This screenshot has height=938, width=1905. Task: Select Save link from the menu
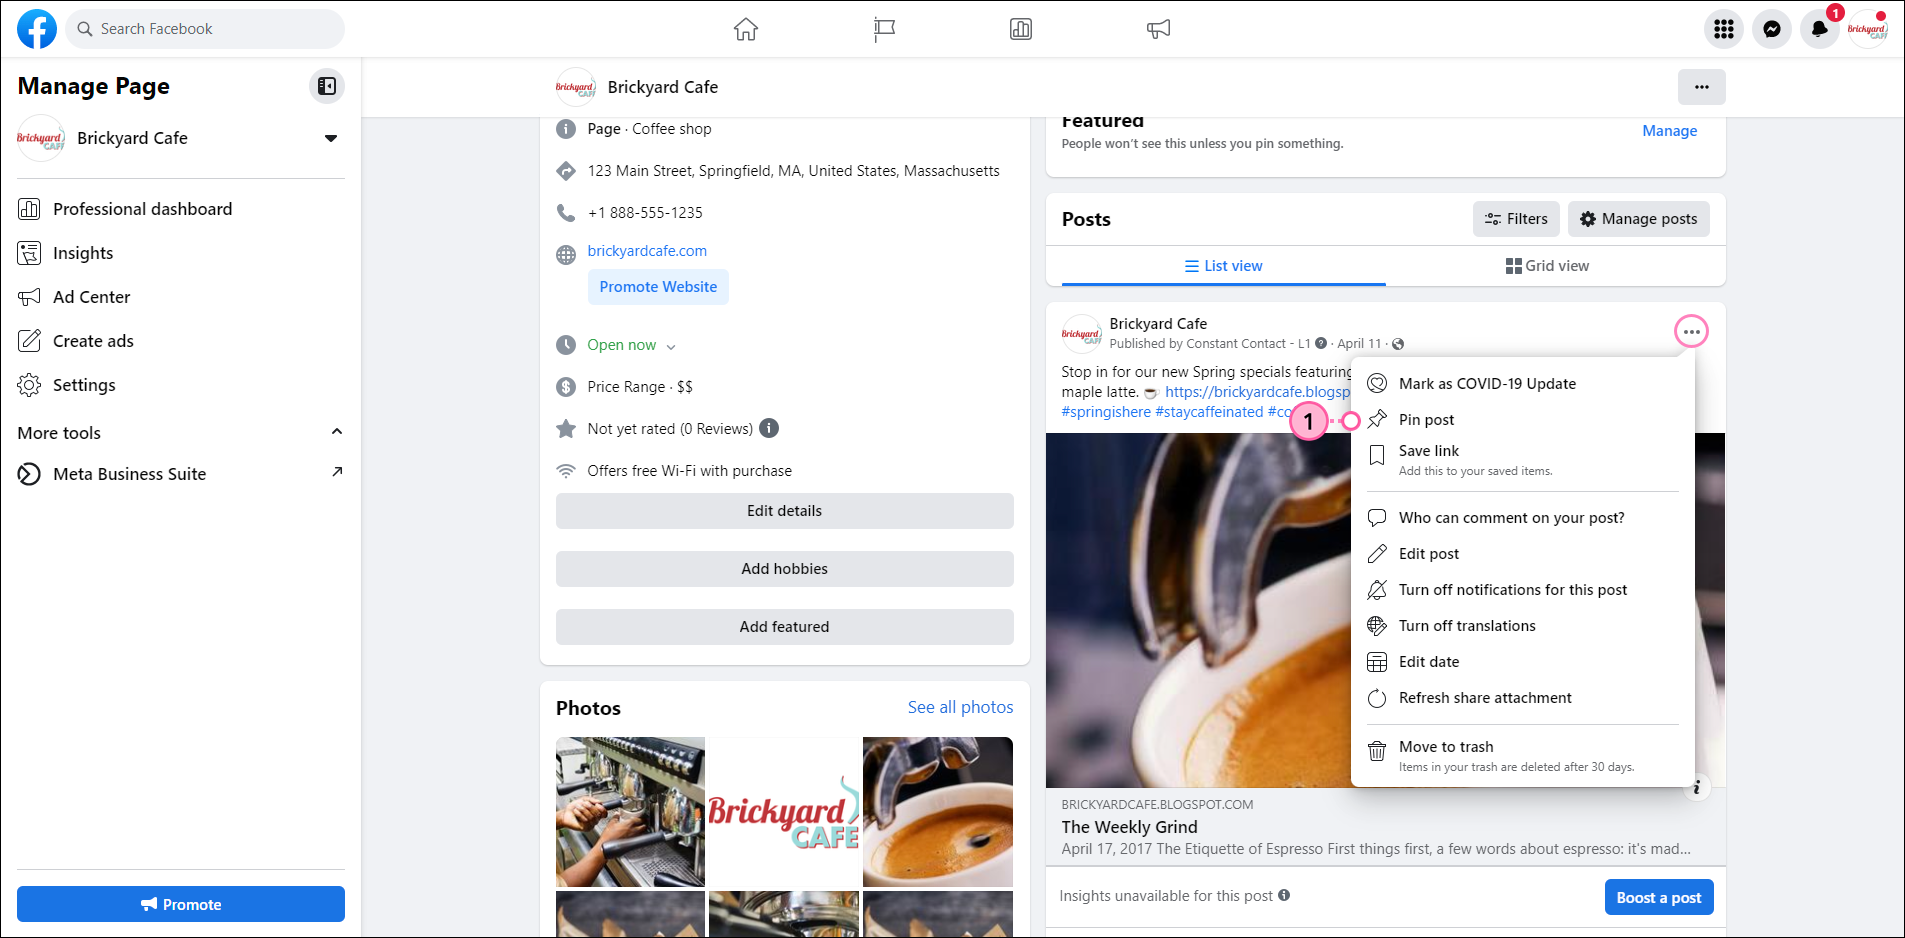(1522, 460)
